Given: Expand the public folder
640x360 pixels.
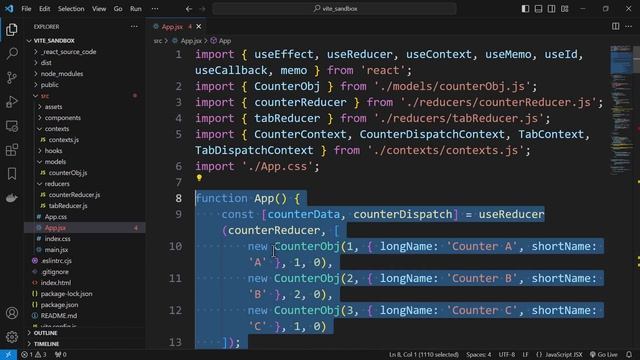Looking at the screenshot, I should click(x=85, y=85).
